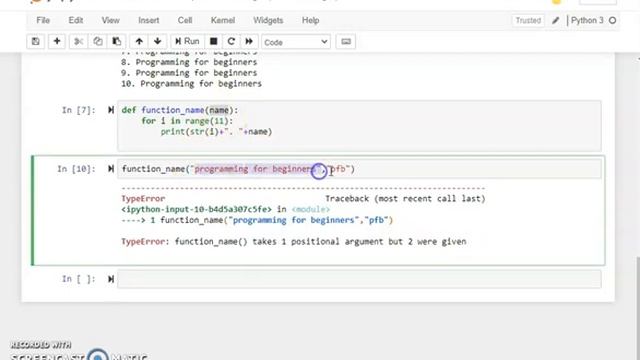Restart the kernel circular arrow icon
The height and width of the screenshot is (360, 640).
click(231, 42)
